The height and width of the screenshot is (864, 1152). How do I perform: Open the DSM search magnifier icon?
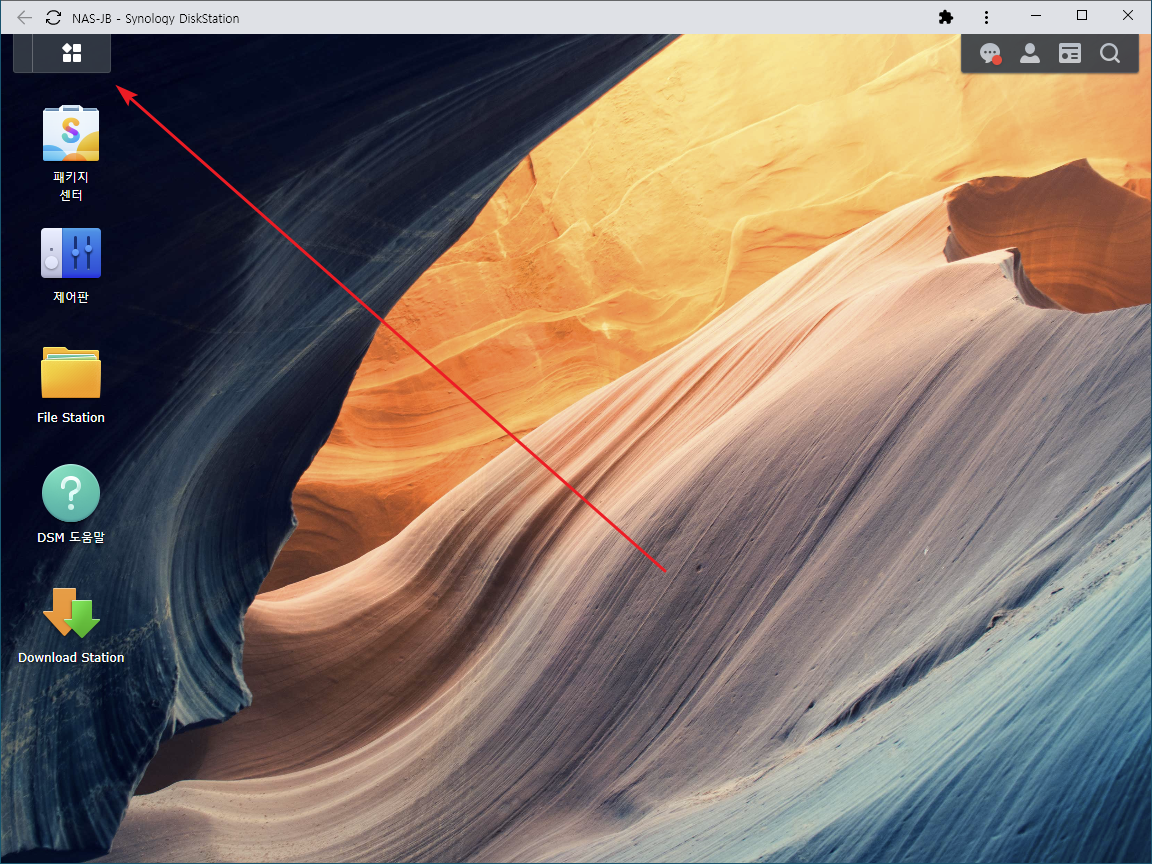[x=1109, y=54]
